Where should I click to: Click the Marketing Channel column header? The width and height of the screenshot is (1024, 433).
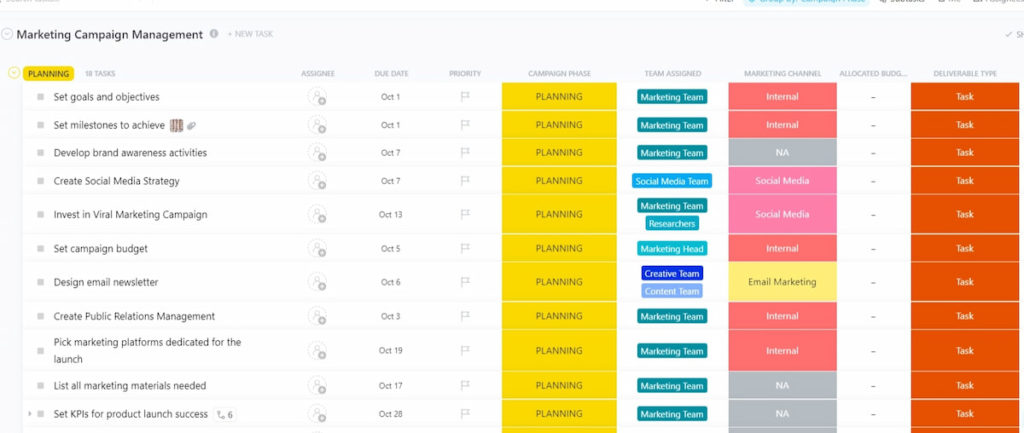pos(782,74)
